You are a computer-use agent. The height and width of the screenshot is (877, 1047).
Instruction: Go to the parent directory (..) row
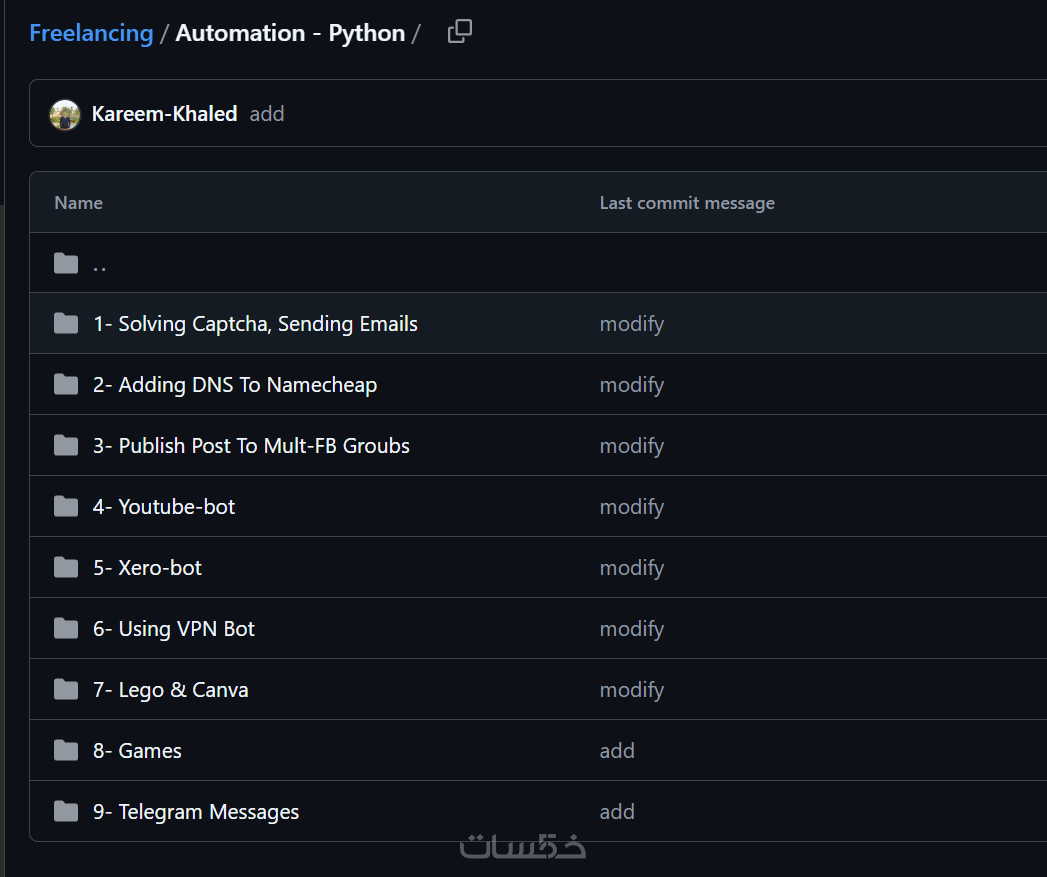coord(100,264)
